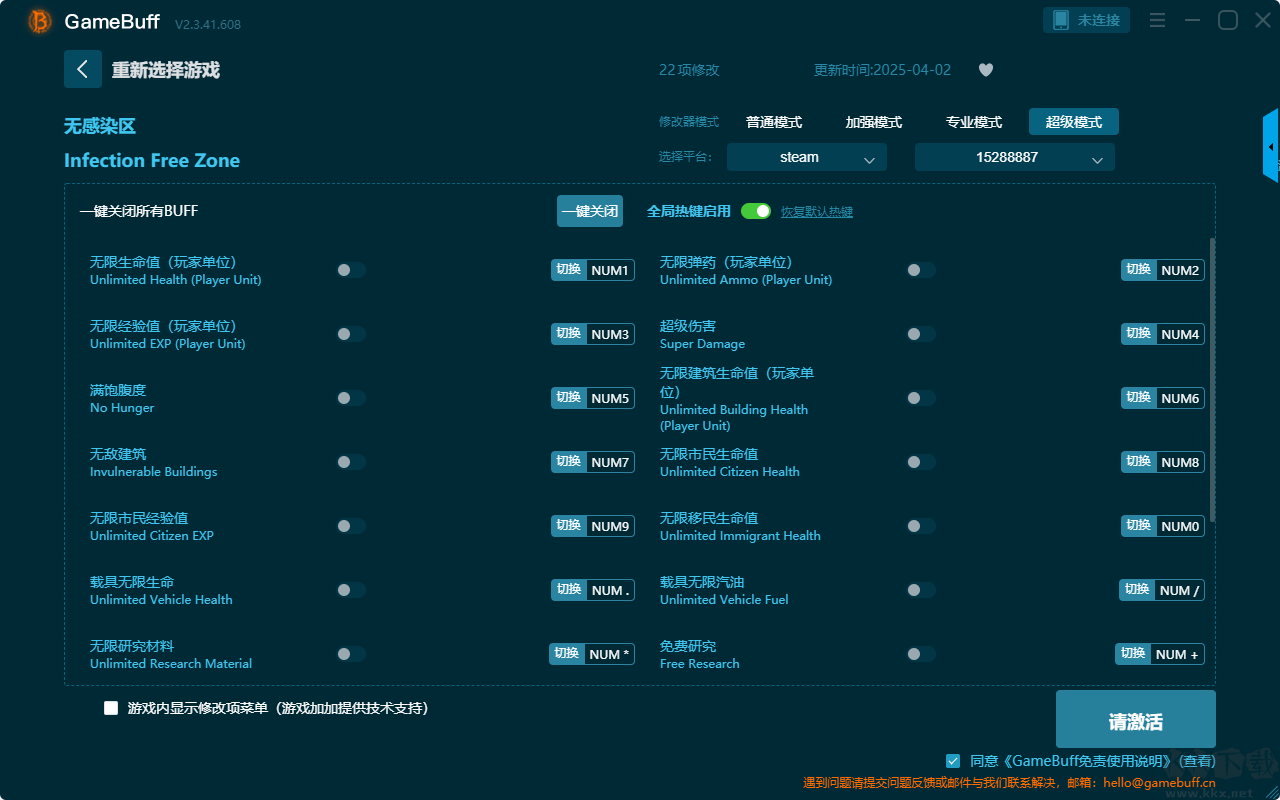Toggle Unlimited Vehicle Health
The height and width of the screenshot is (800, 1280).
click(x=351, y=590)
